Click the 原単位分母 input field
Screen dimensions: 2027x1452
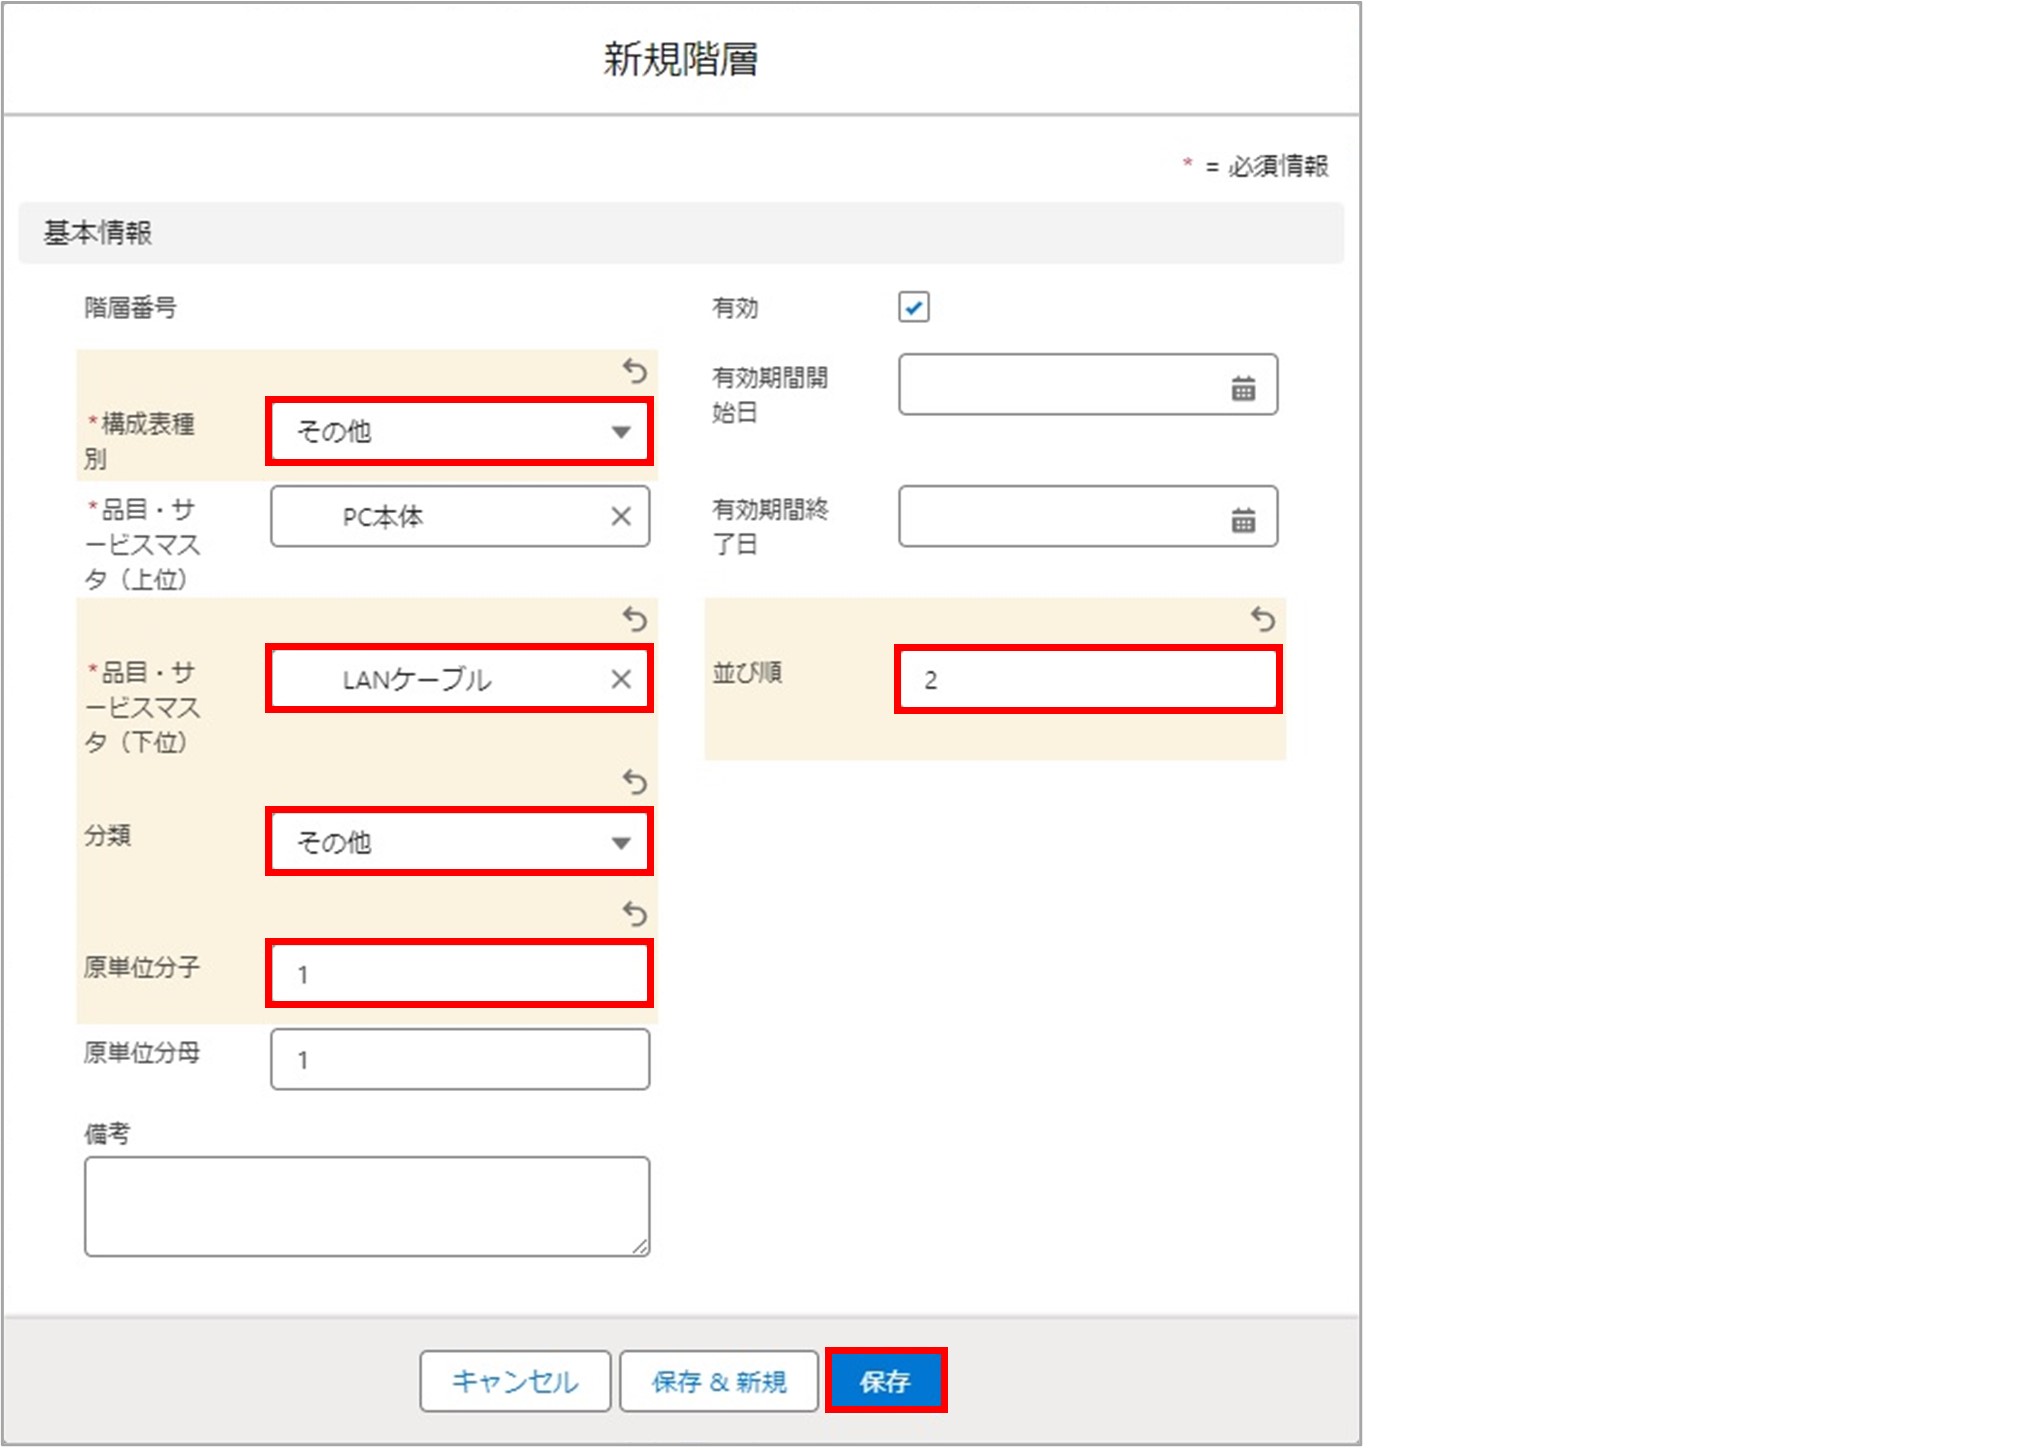coord(459,1060)
